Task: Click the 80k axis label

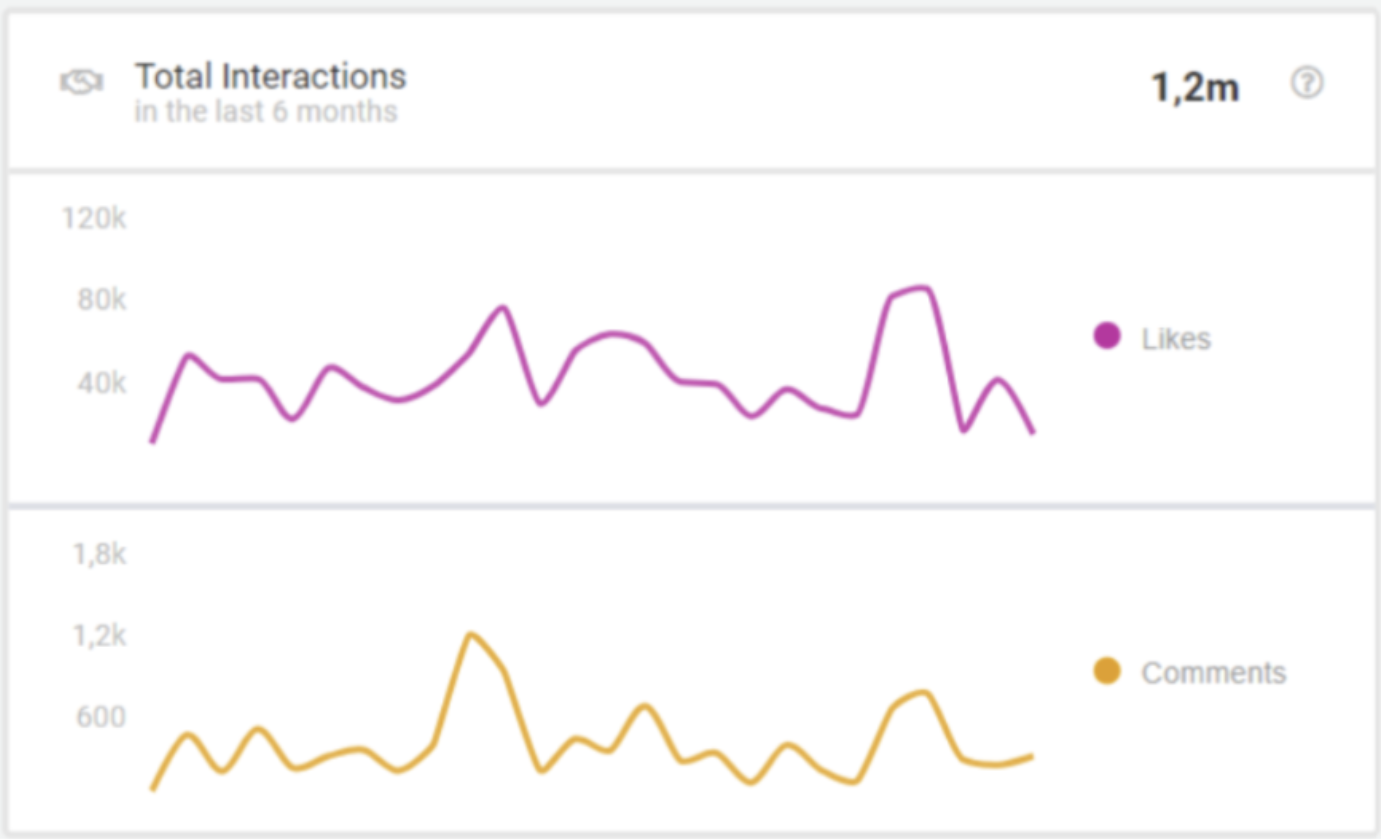Action: pos(102,299)
